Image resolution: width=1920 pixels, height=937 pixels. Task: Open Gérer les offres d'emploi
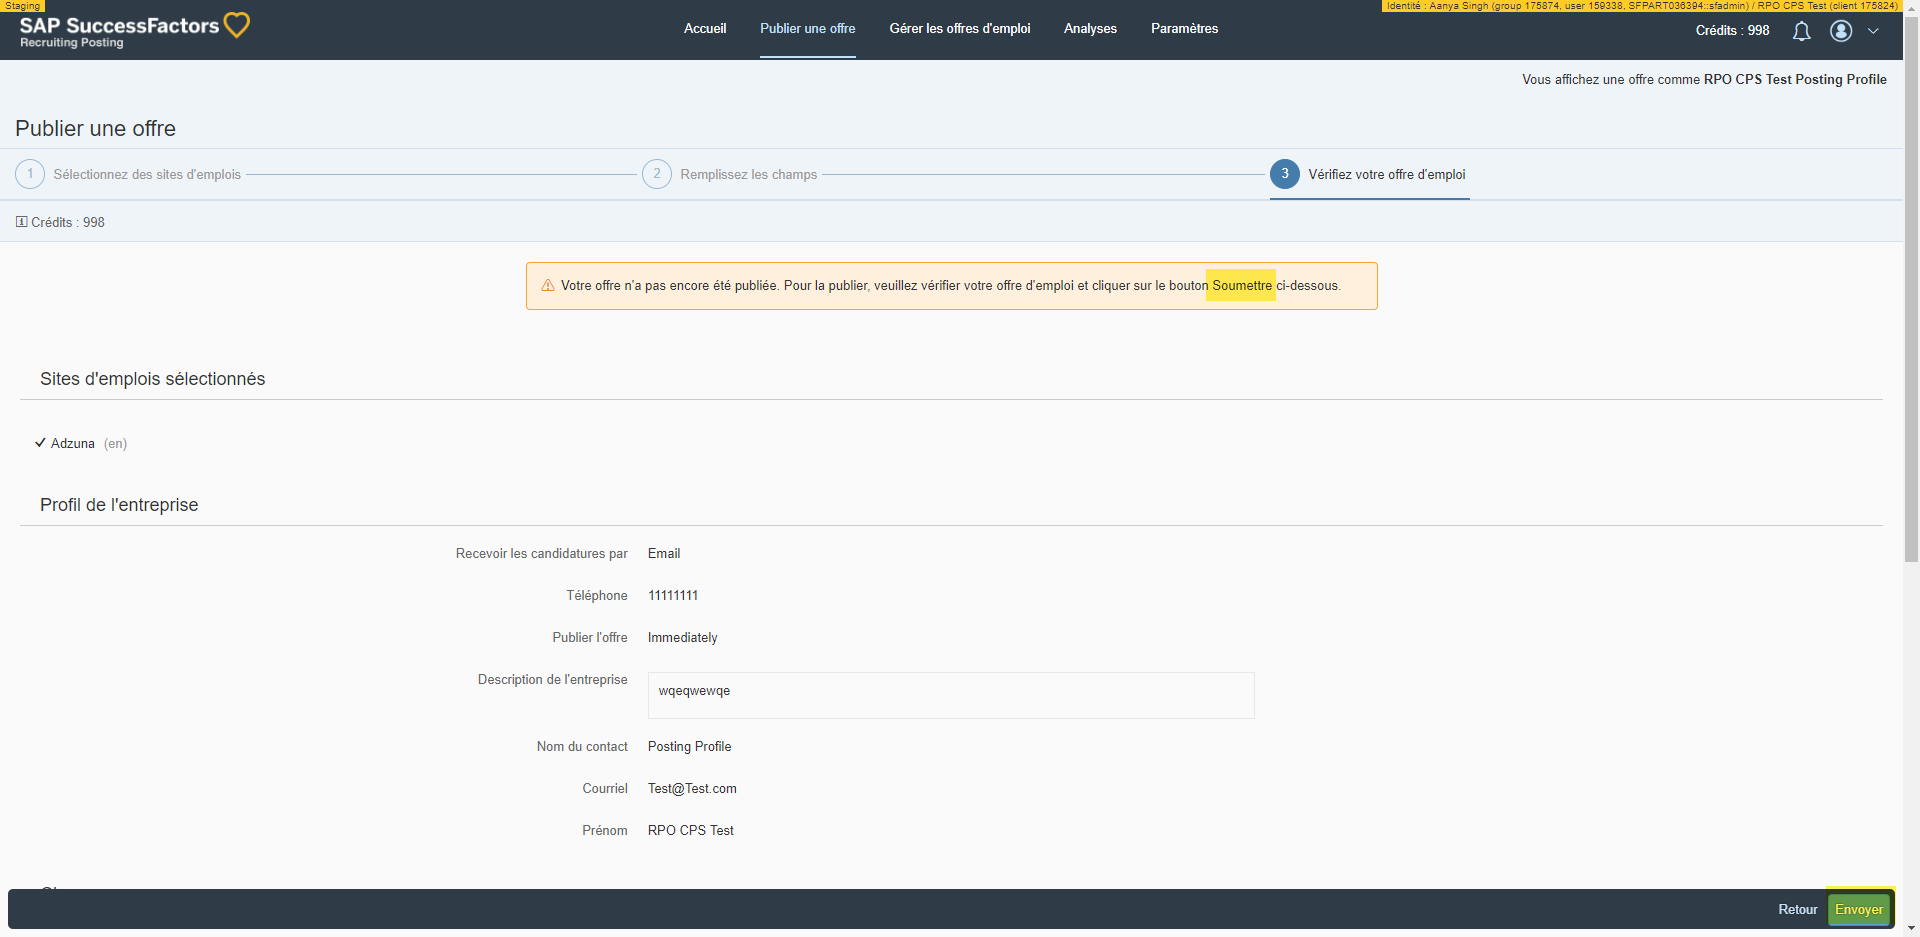[960, 29]
